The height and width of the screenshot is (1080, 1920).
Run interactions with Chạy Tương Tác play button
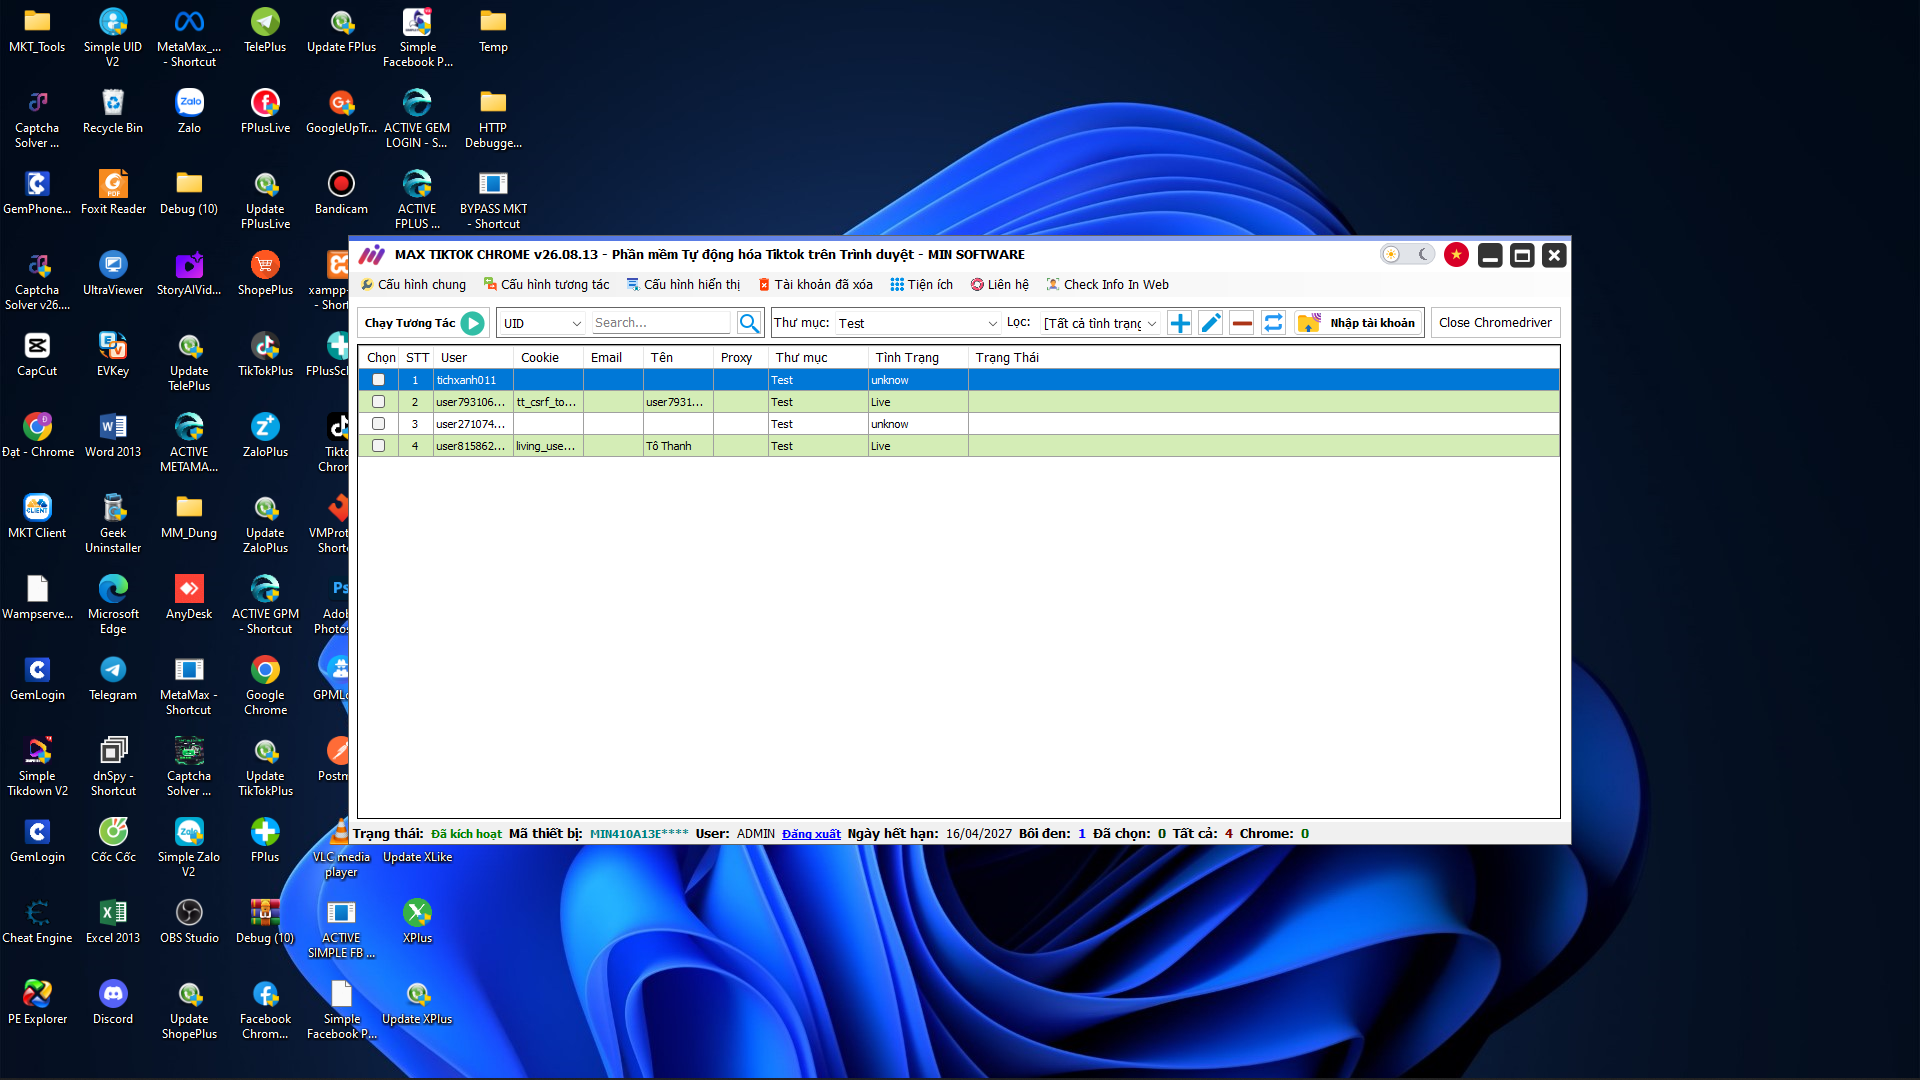(473, 323)
